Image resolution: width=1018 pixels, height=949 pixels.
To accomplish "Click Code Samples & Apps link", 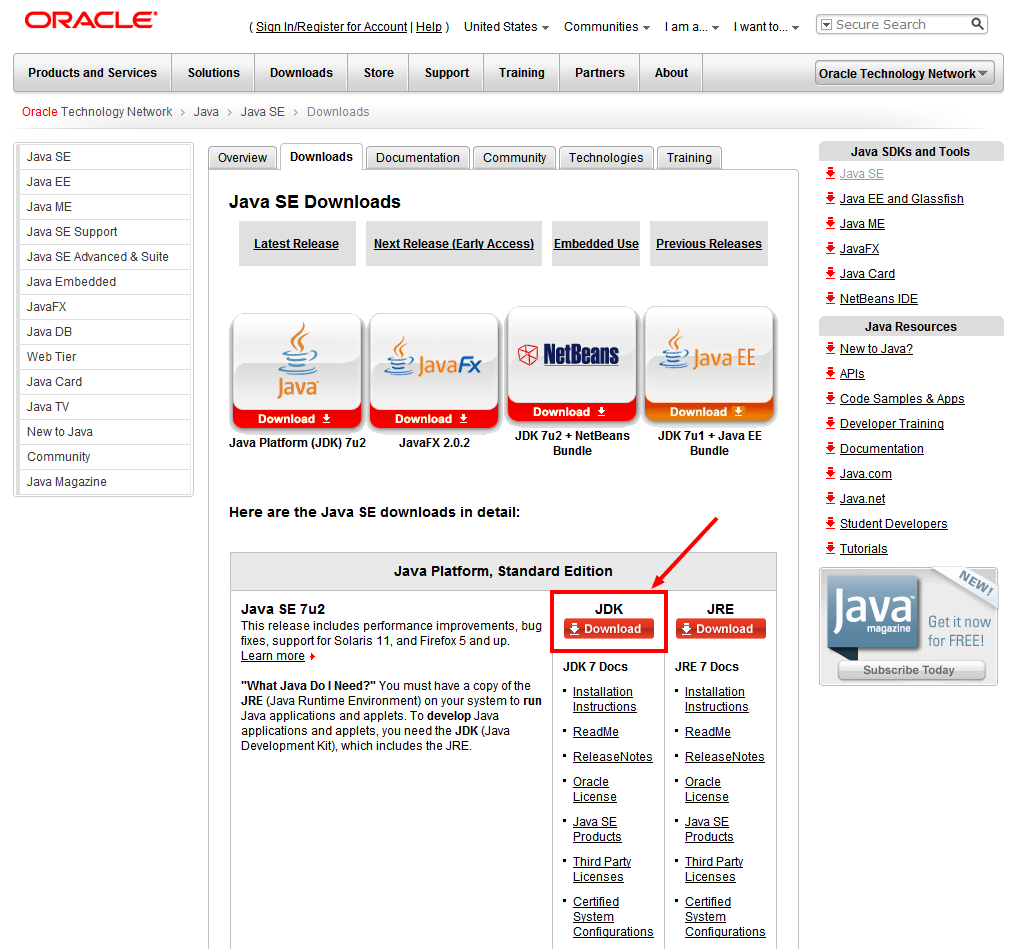I will point(902,399).
